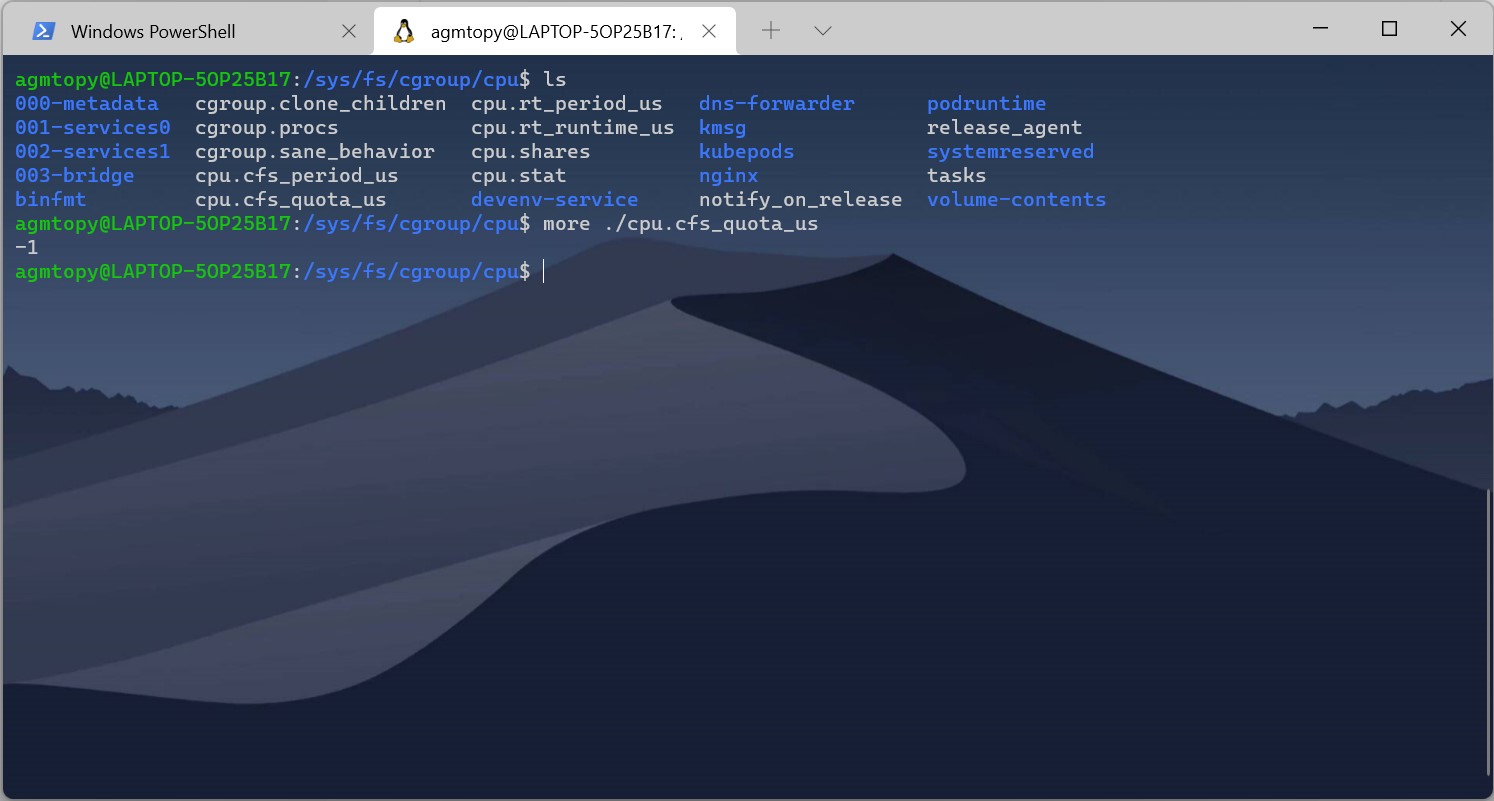Viewport: 1494px width, 801px height.
Task: Click the nginx directory name
Action: pos(729,175)
